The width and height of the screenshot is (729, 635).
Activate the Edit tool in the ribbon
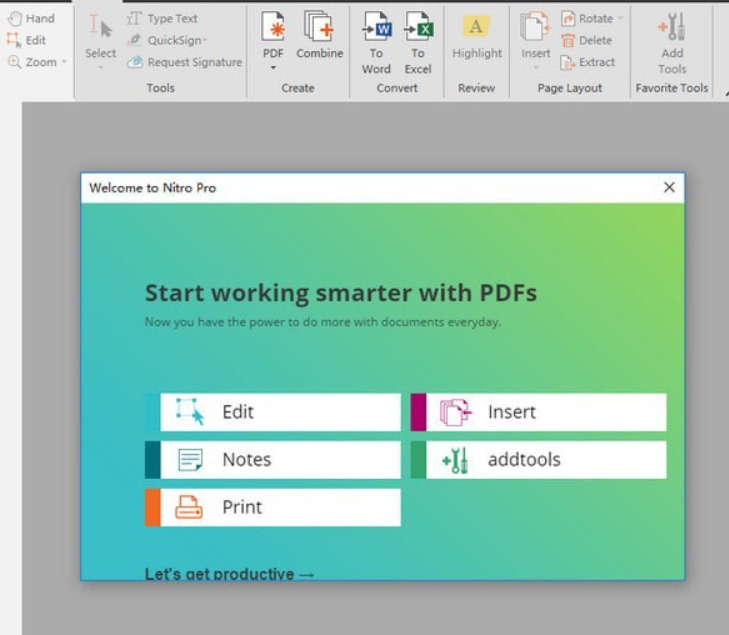point(27,40)
